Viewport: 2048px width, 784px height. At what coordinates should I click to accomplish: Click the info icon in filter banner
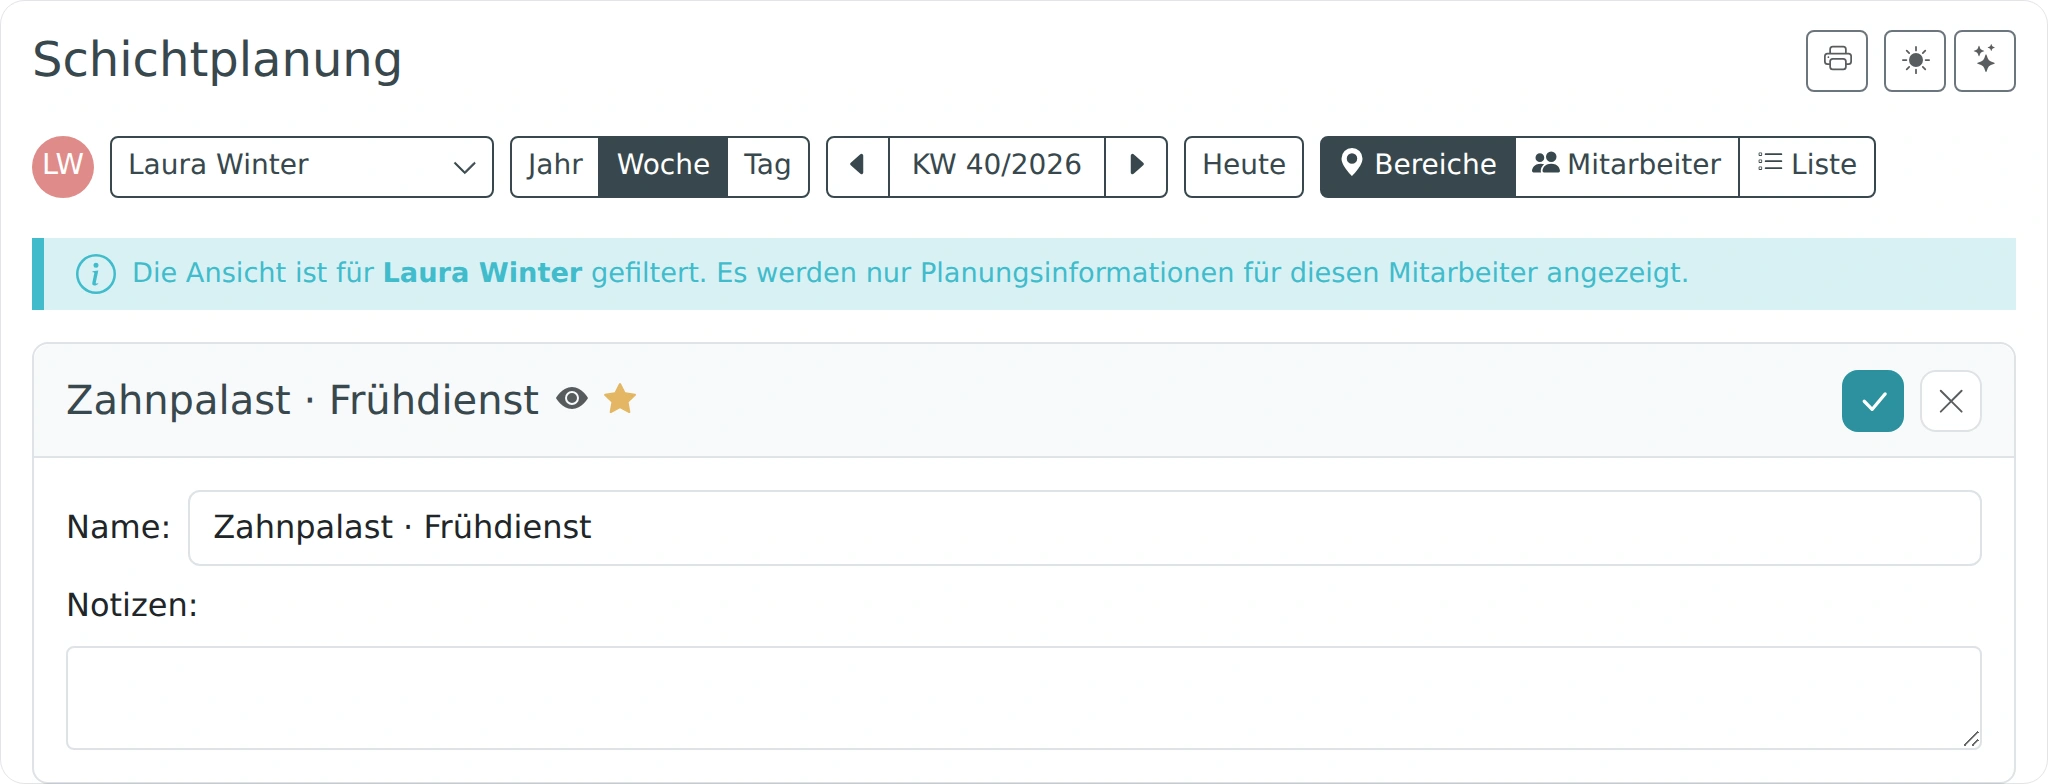[96, 273]
